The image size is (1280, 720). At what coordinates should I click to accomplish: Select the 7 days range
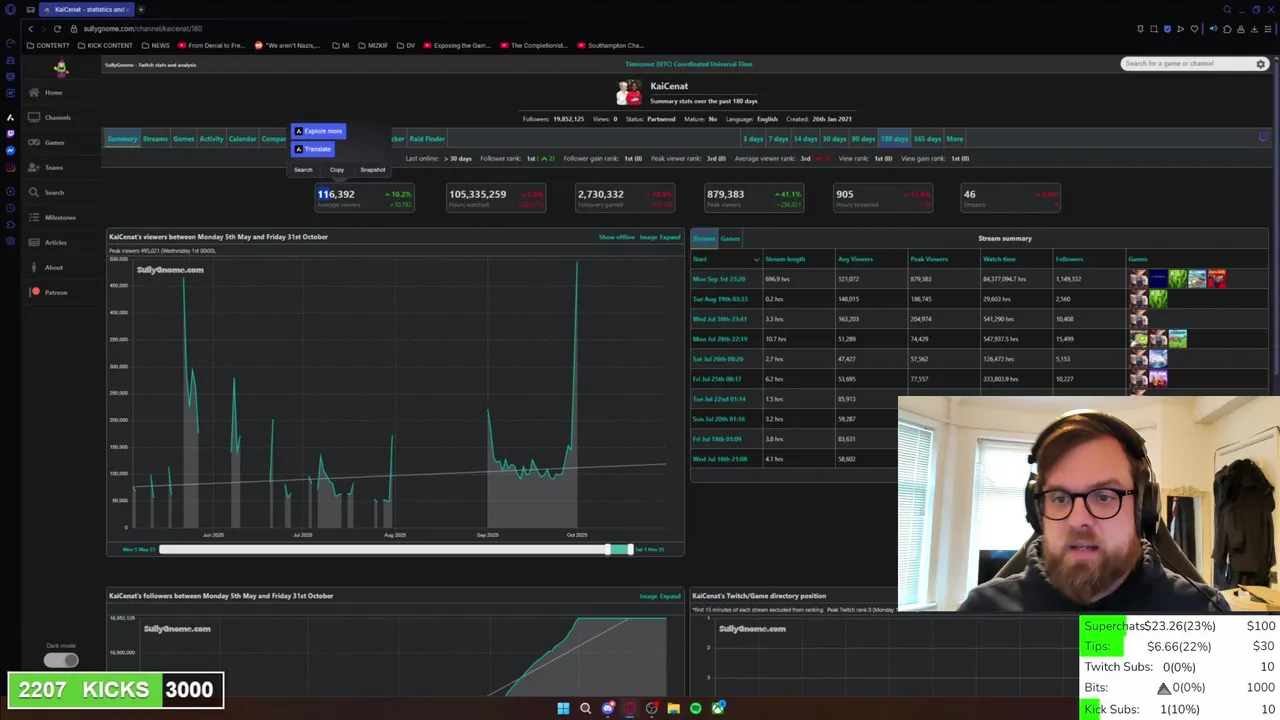[778, 139]
